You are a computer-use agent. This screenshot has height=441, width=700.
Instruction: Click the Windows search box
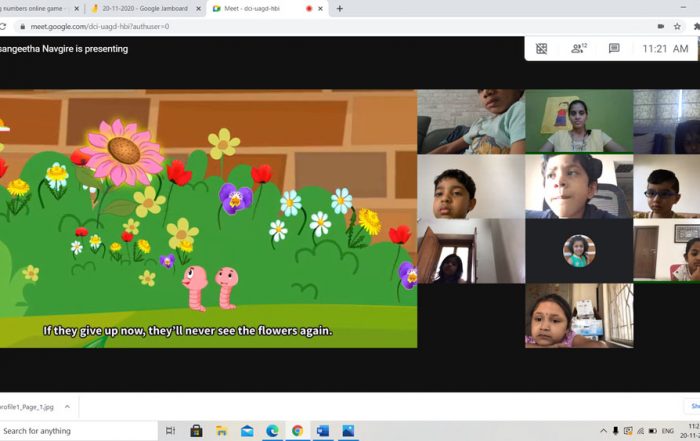[78, 431]
